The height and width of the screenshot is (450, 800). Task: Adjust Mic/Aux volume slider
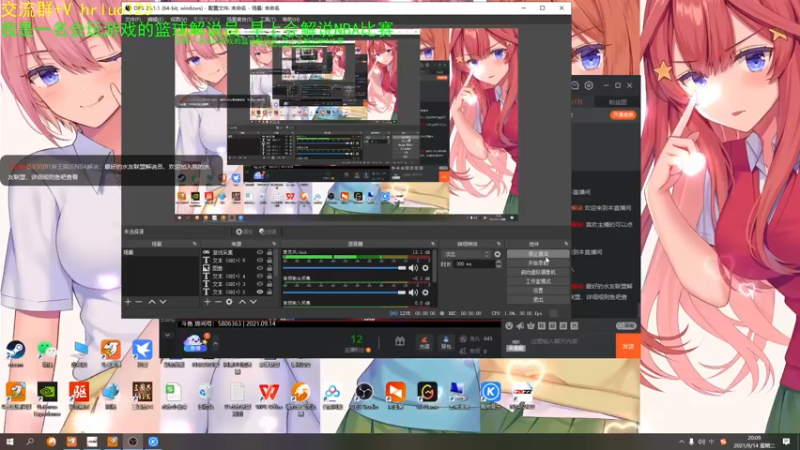[344, 268]
